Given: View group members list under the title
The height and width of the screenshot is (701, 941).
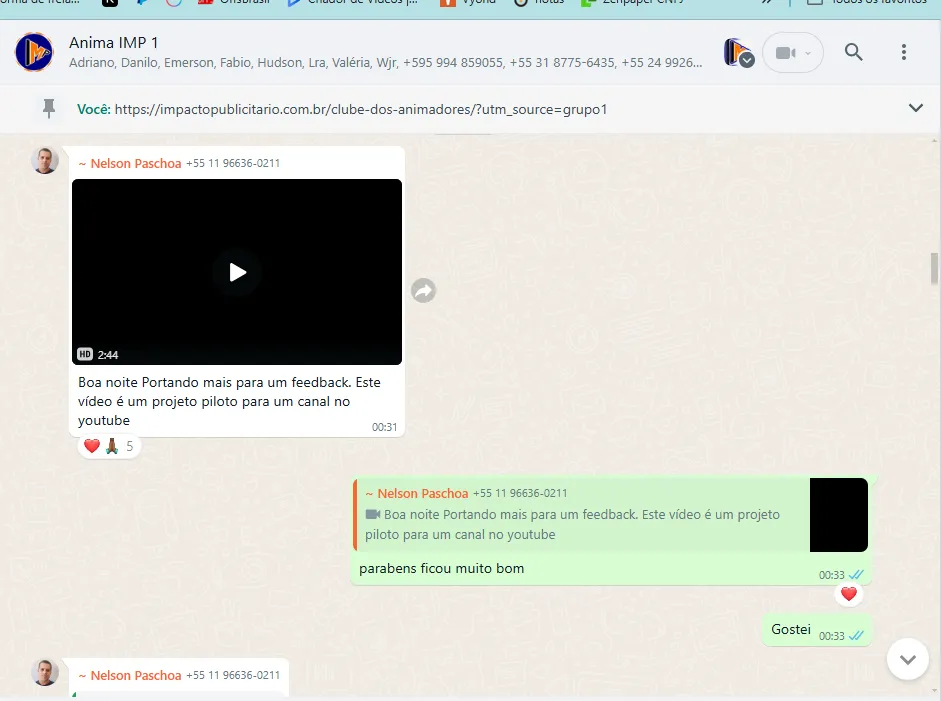Looking at the screenshot, I should tap(385, 62).
